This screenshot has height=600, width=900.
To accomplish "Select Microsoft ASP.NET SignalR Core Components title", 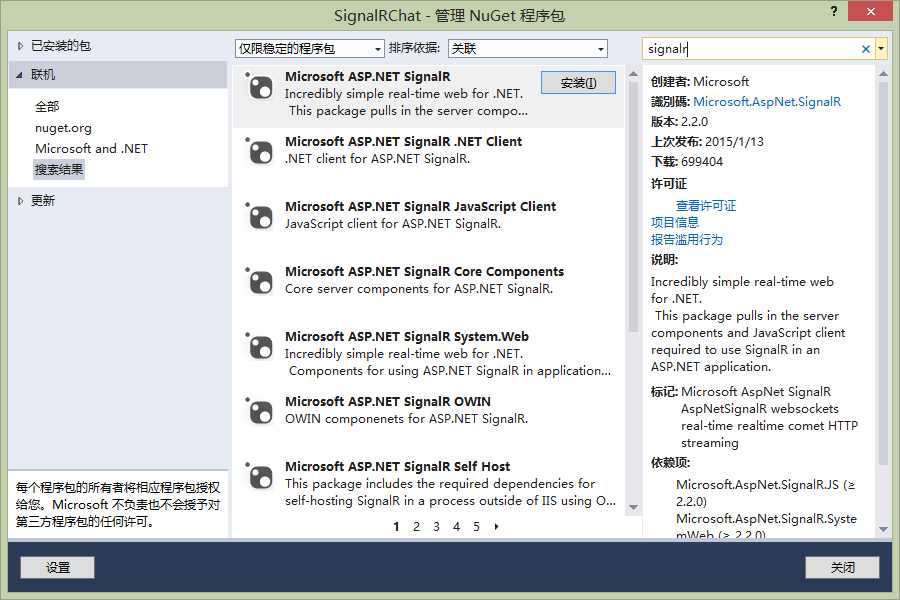I will point(424,271).
